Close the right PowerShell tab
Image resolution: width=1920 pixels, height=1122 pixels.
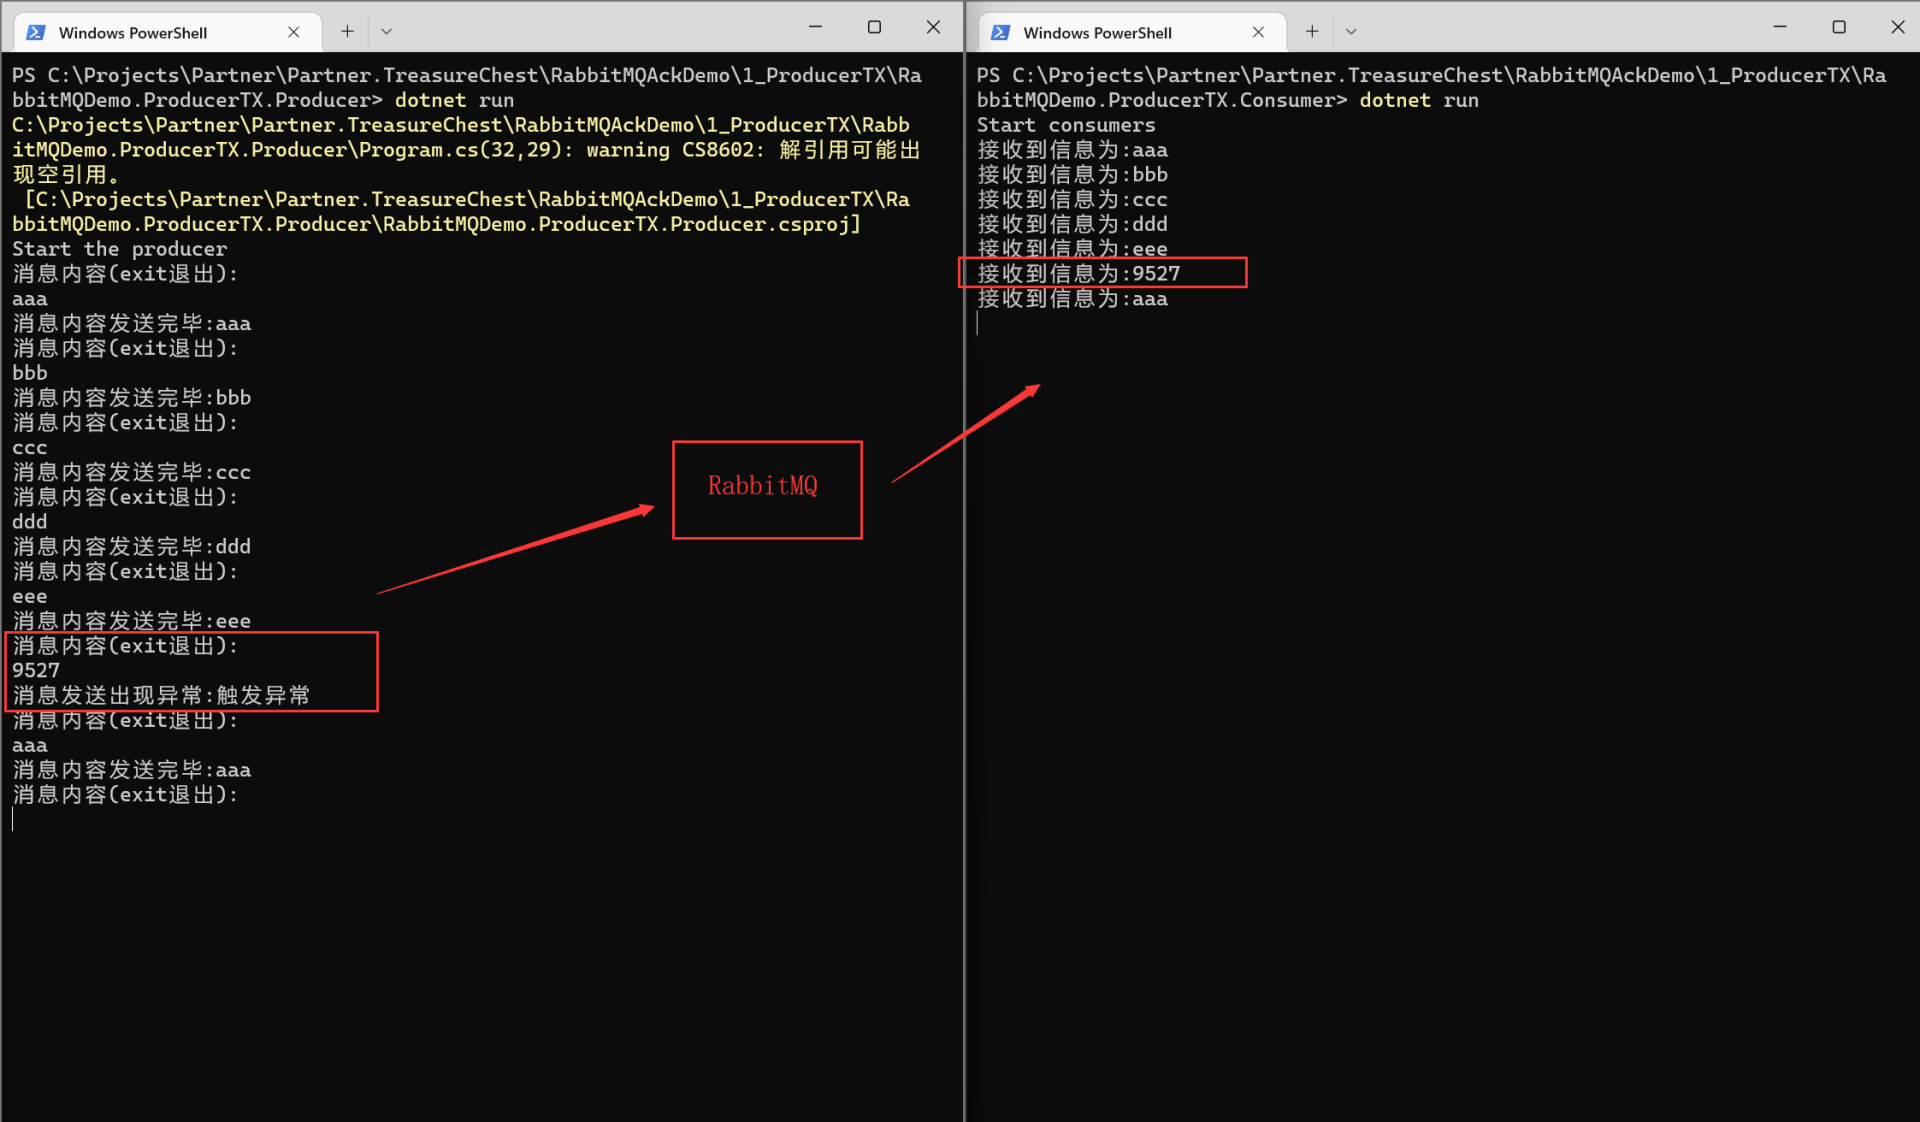click(x=1258, y=32)
